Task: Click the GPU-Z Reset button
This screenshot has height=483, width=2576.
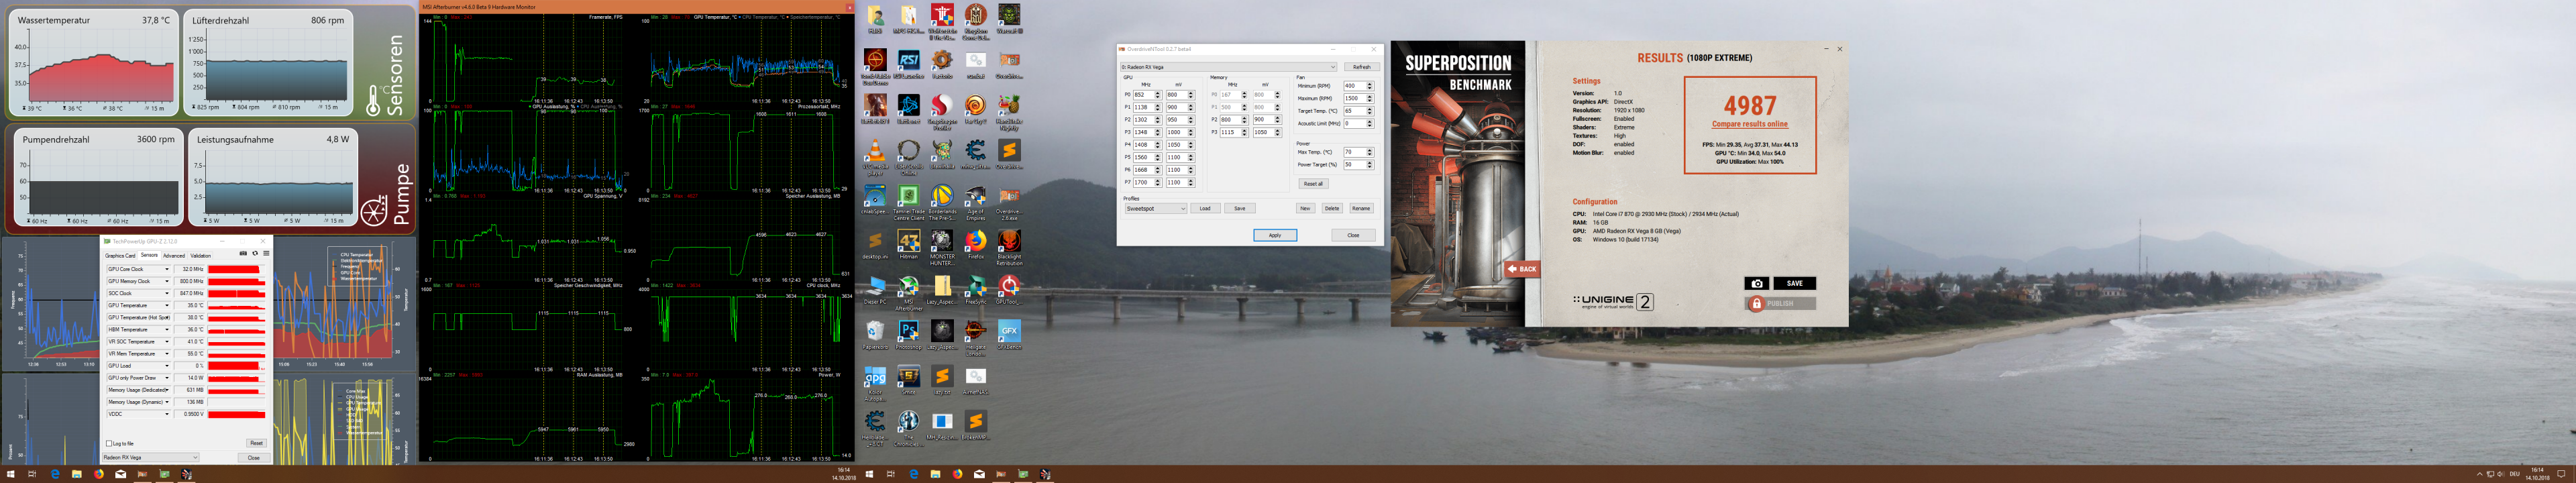Action: click(256, 443)
